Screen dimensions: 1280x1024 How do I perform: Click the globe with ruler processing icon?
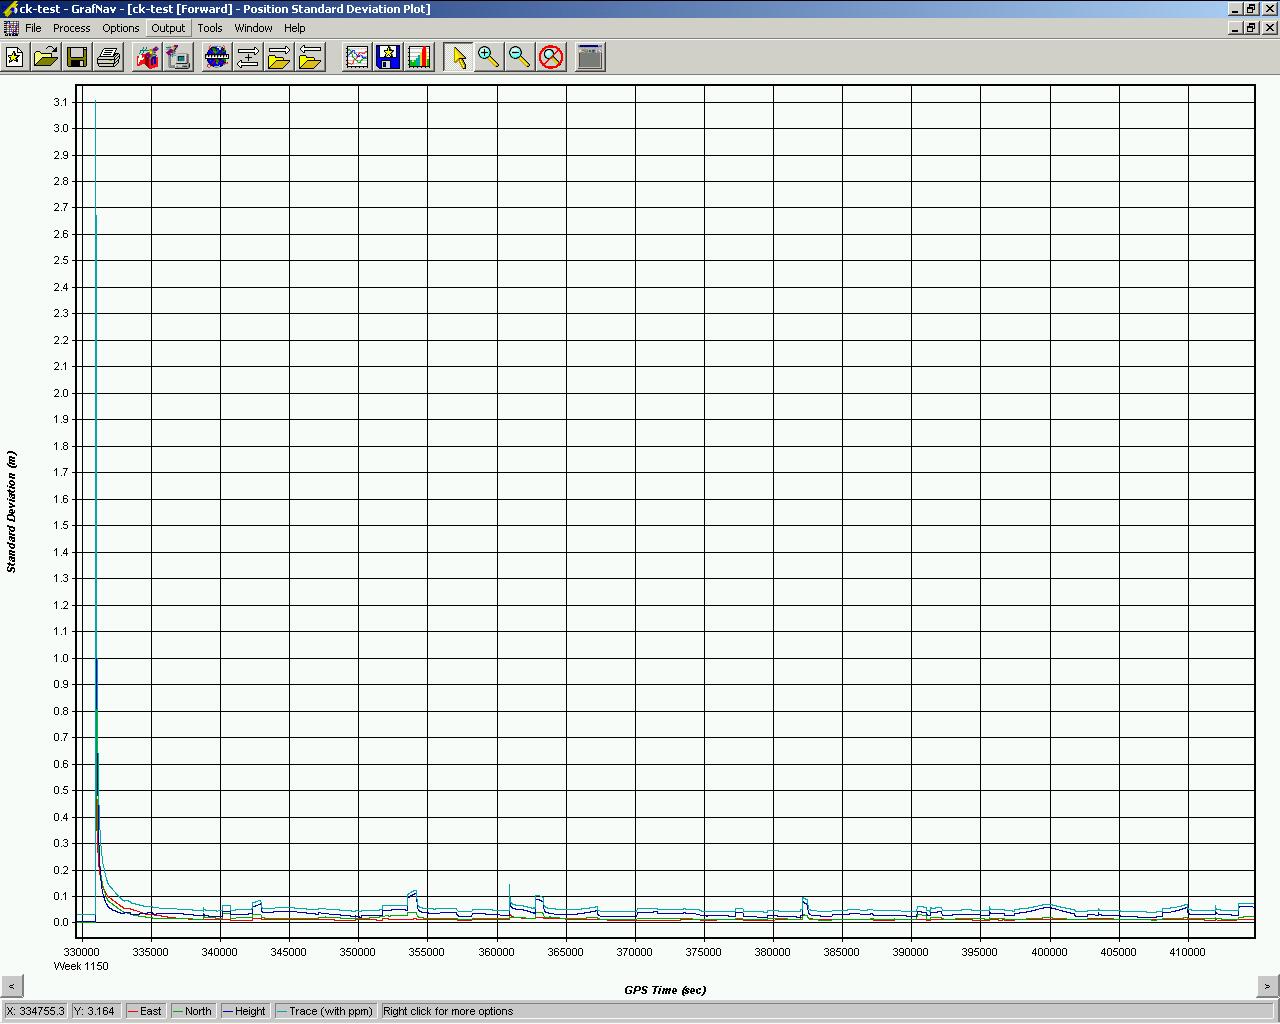[217, 57]
